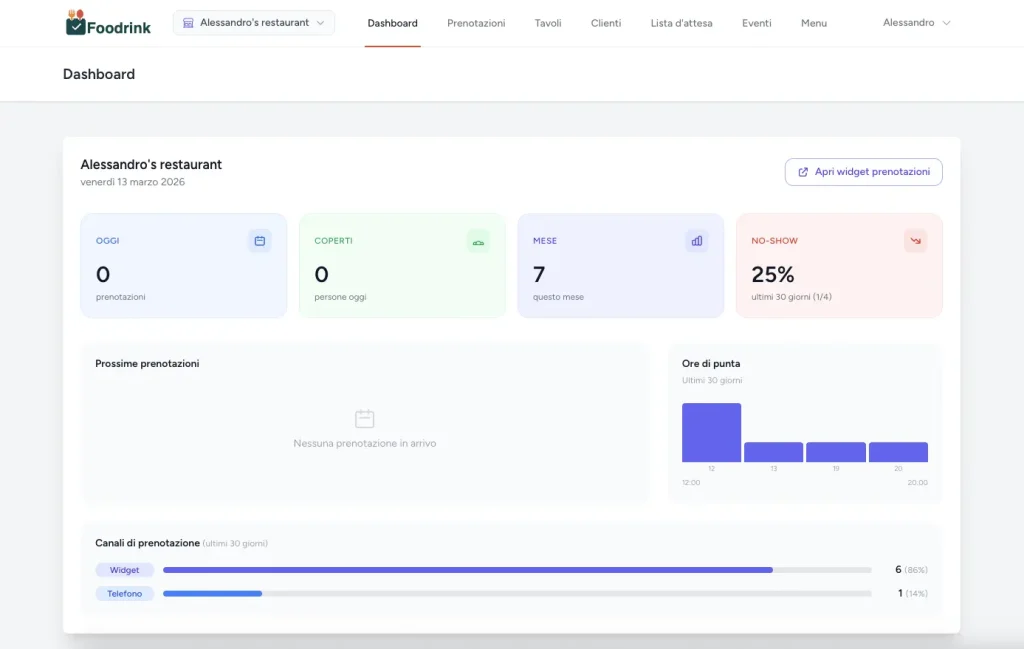Click the bar chart icon in Mese card
1024x649 pixels.
pyautogui.click(x=696, y=241)
